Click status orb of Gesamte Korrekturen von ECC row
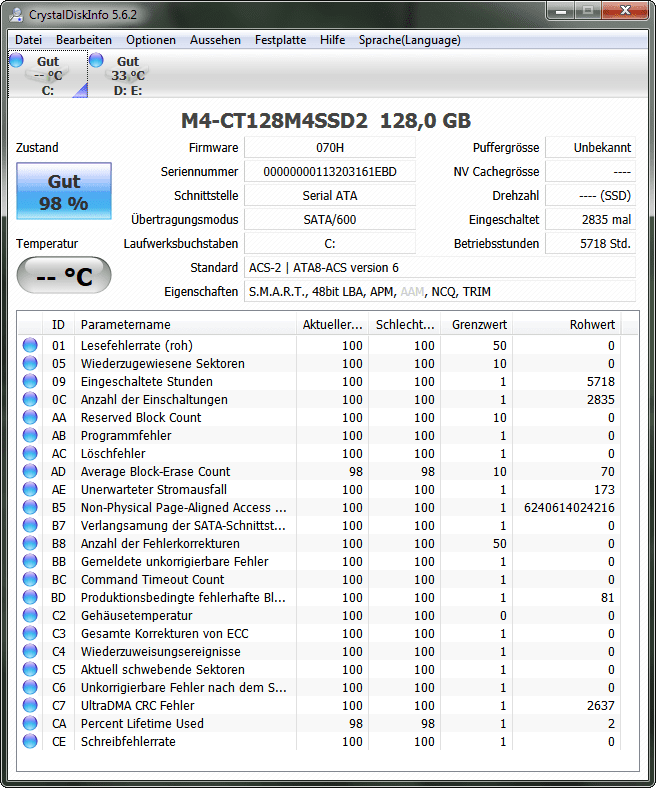The width and height of the screenshot is (656, 788). 30,634
